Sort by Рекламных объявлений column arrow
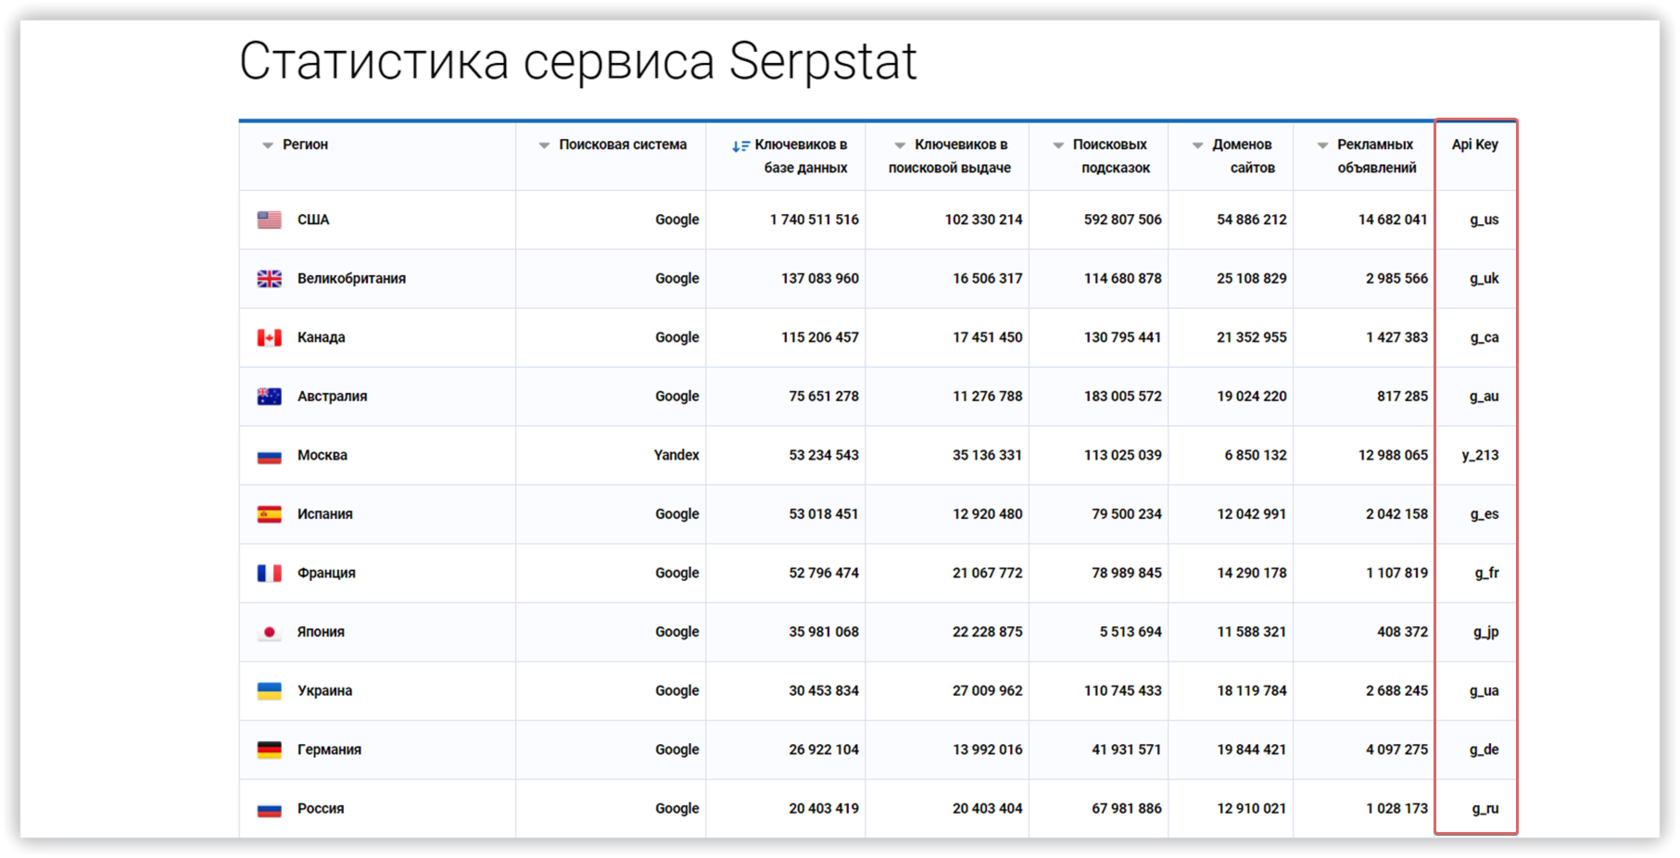 pyautogui.click(x=1322, y=146)
